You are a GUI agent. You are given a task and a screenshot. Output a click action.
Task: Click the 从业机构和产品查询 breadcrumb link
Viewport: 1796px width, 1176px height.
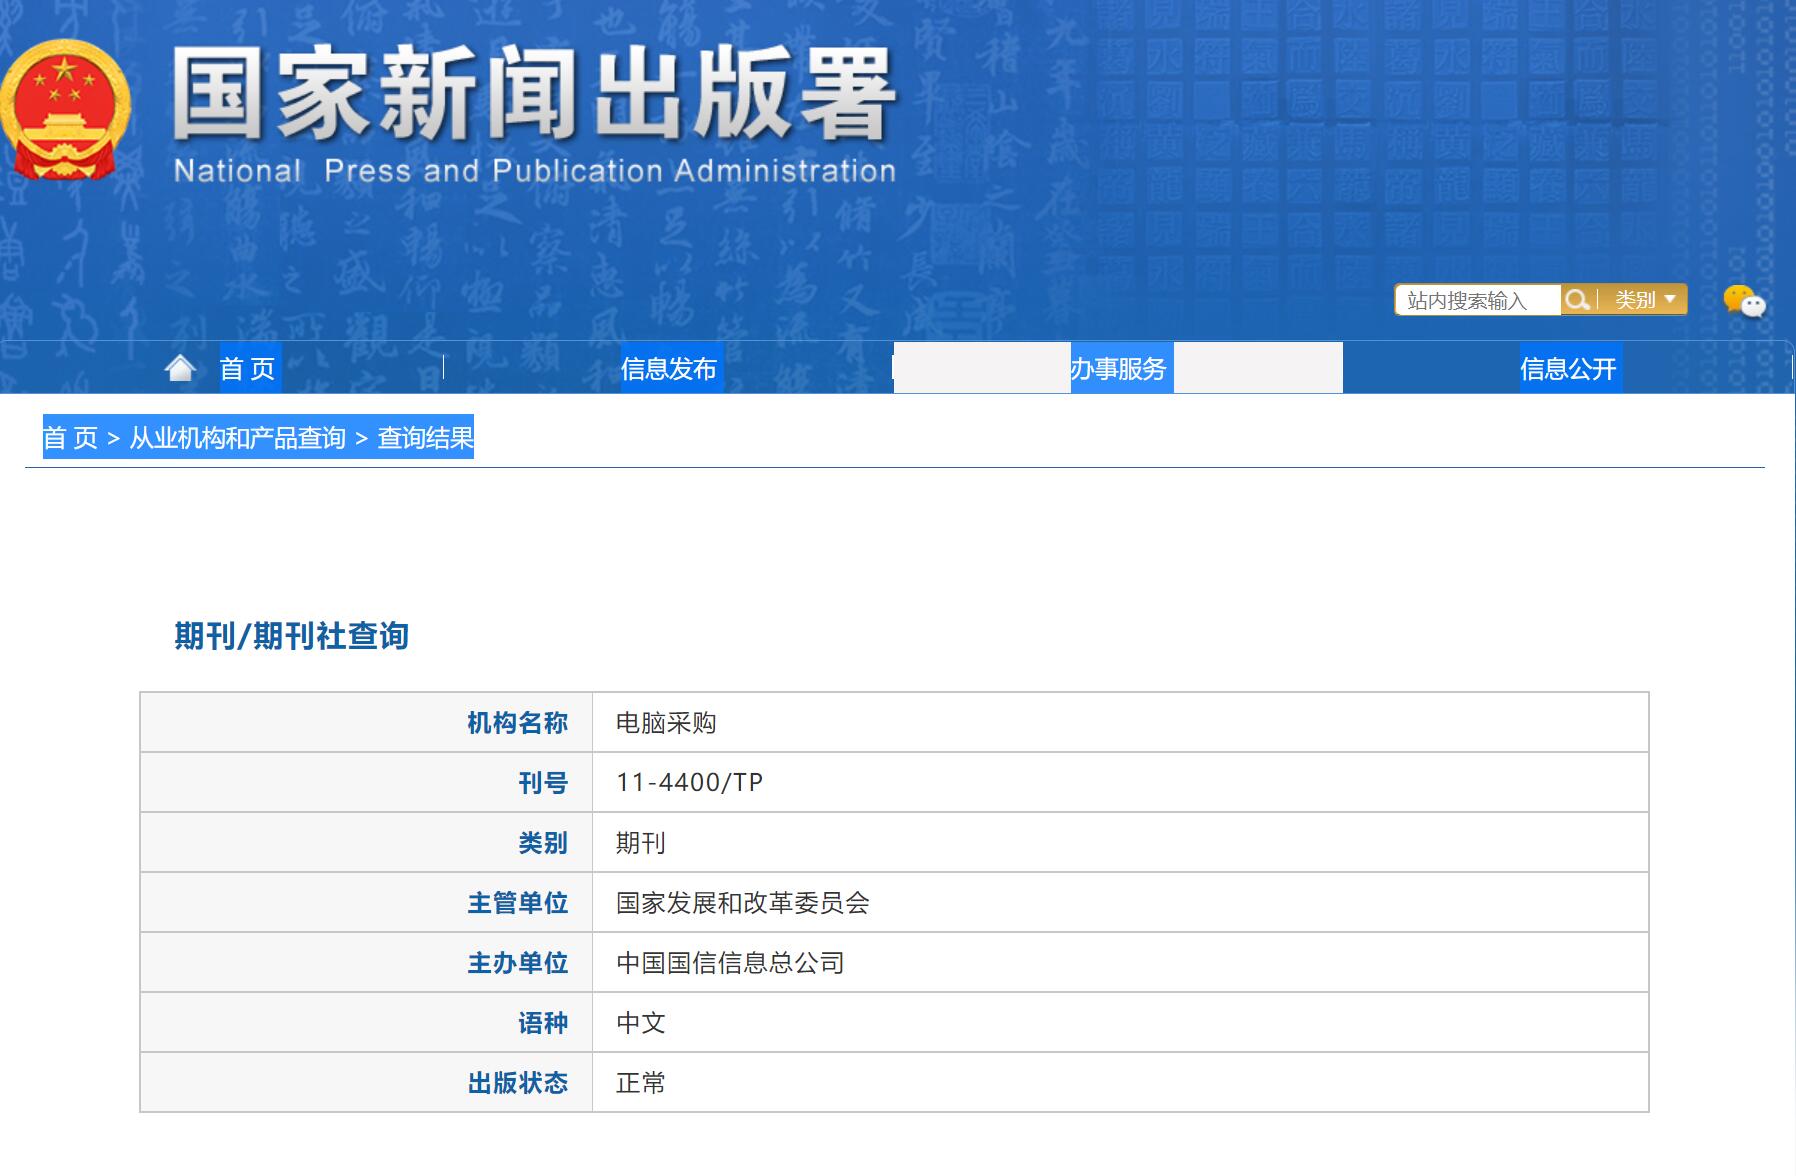coord(237,438)
